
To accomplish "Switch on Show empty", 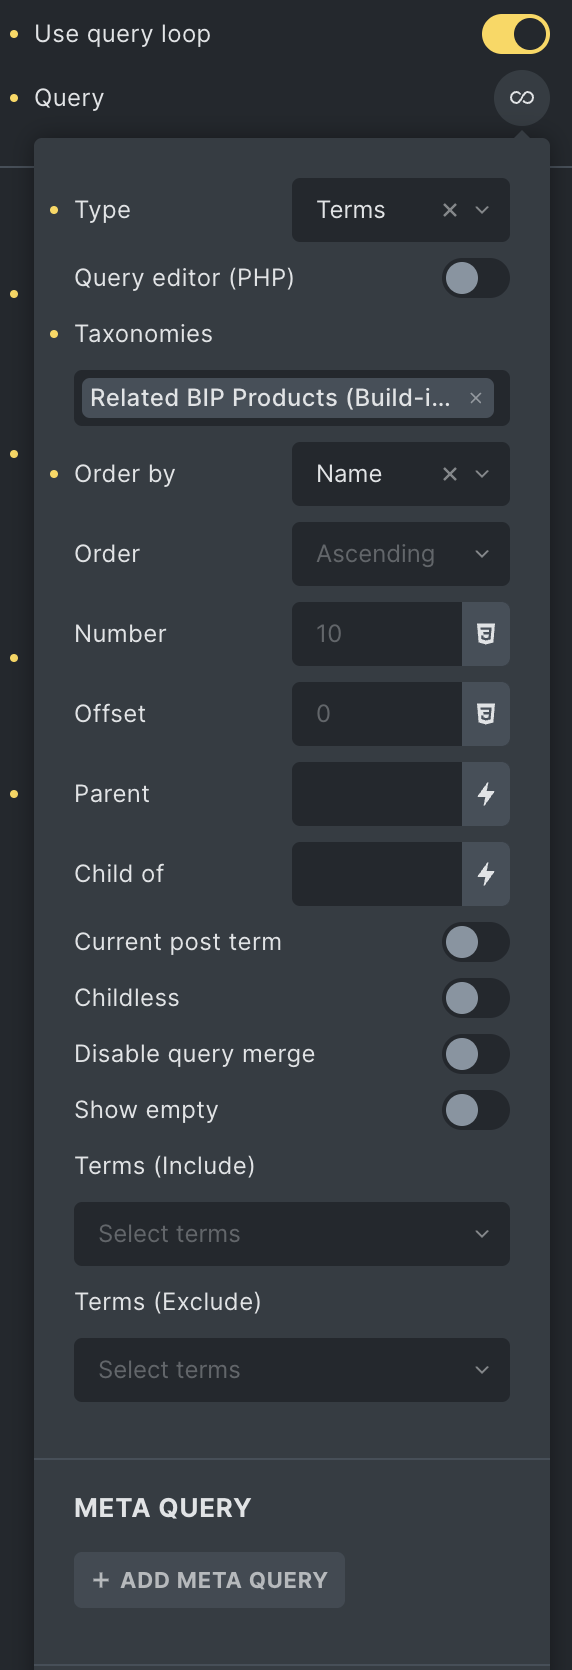I will (x=476, y=1110).
